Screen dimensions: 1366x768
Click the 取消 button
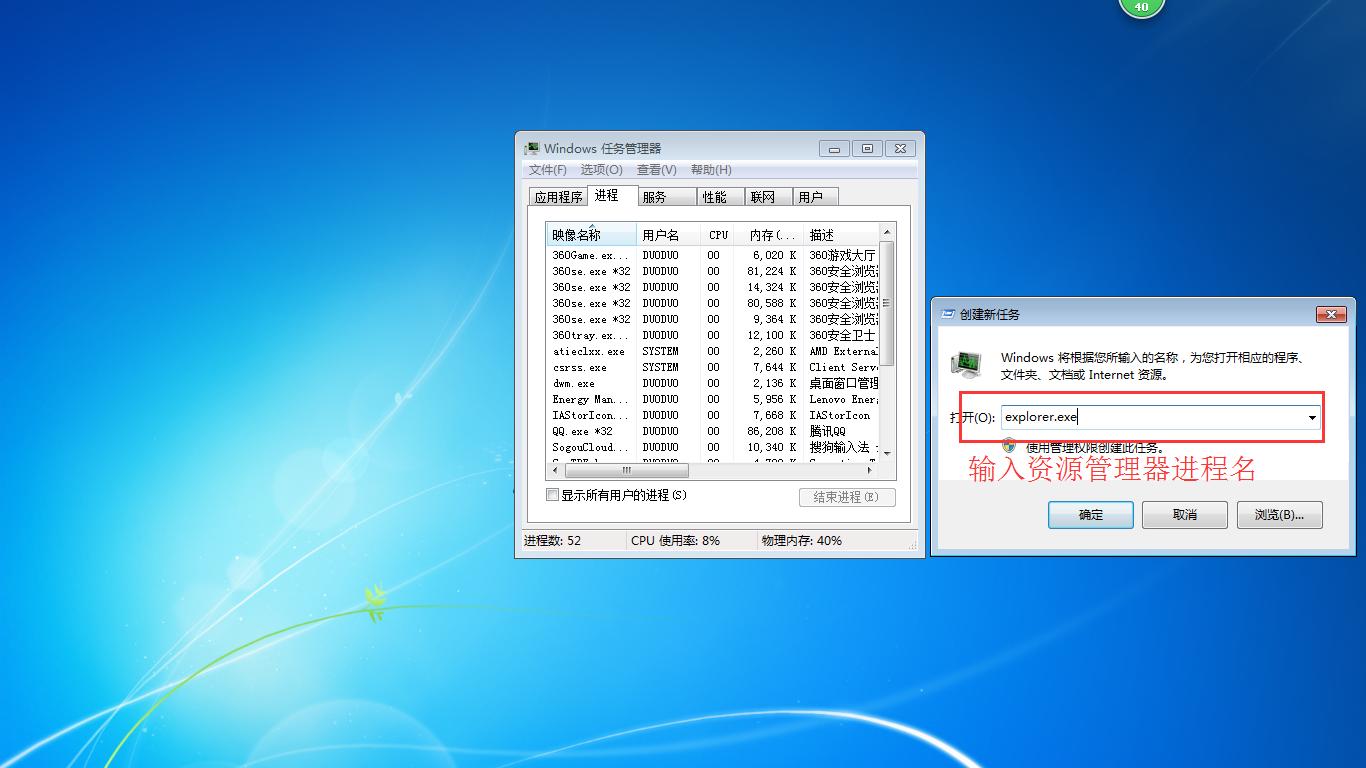pos(1184,514)
